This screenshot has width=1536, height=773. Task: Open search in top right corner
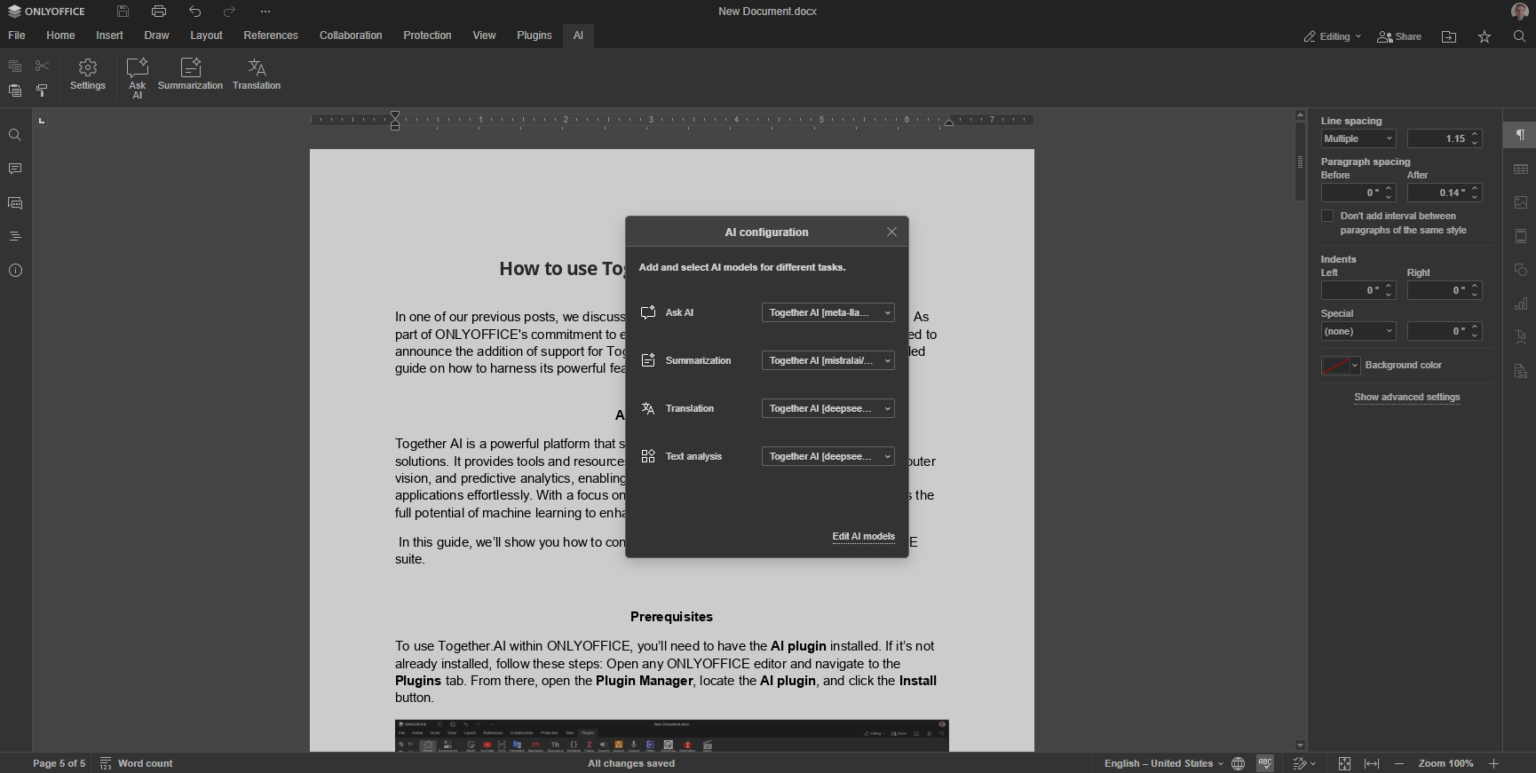tap(1519, 36)
